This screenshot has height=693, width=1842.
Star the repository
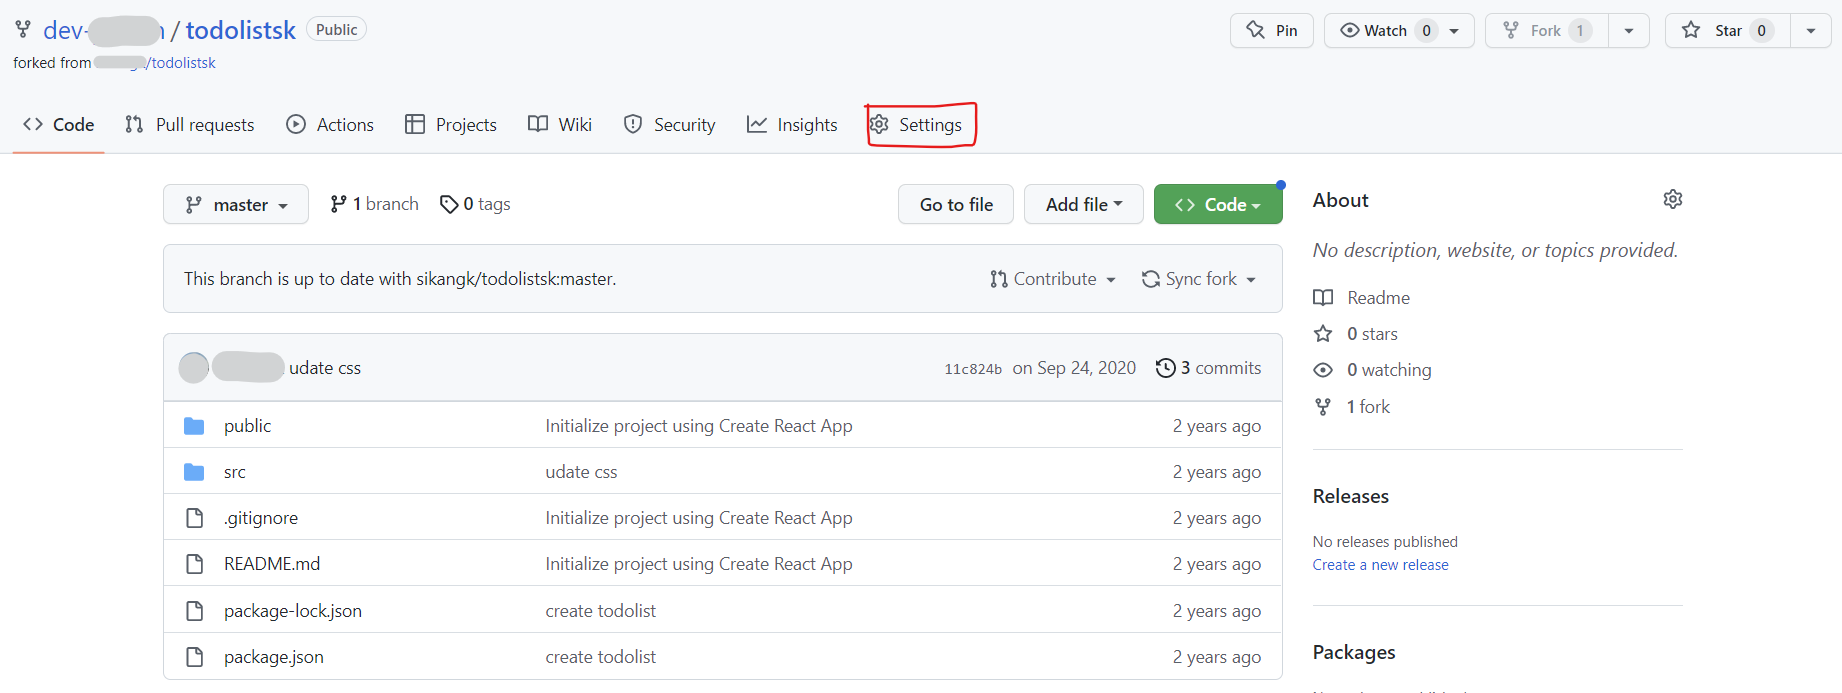click(1727, 30)
